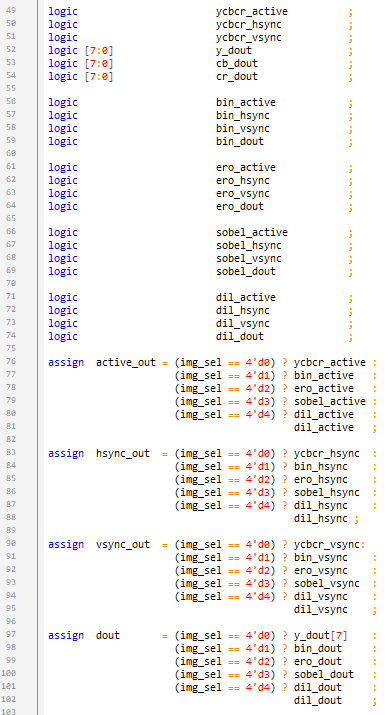Click the [7:0] range on the y_dout line
The height and width of the screenshot is (715, 391).
99,50
